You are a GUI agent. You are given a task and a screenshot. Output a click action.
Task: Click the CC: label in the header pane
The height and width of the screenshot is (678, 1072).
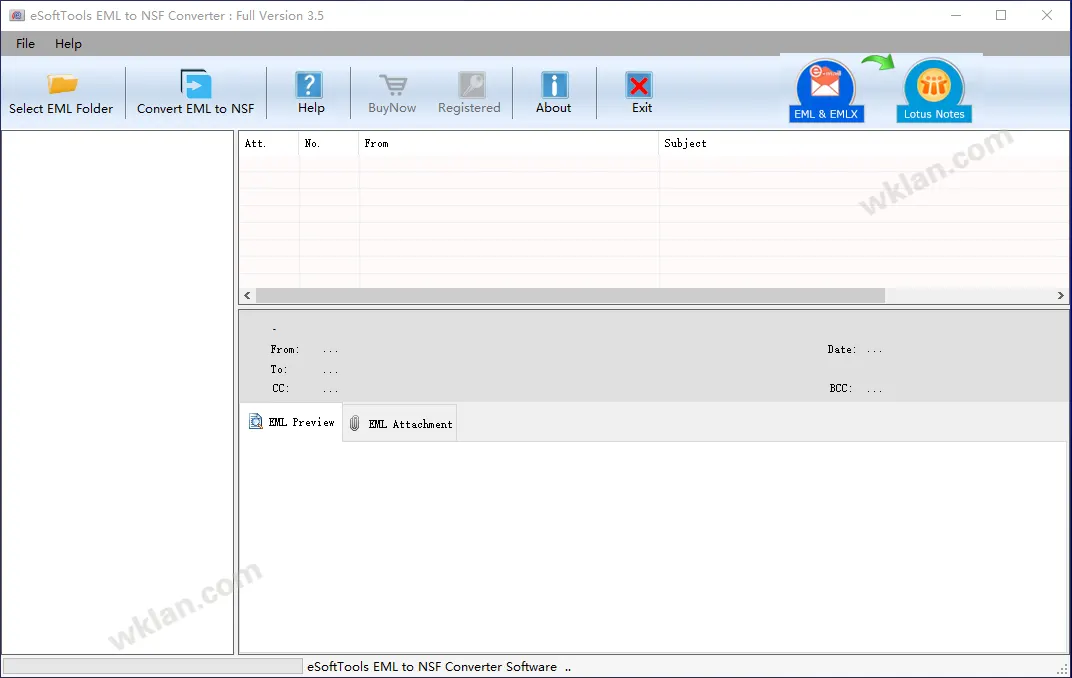[x=280, y=388]
